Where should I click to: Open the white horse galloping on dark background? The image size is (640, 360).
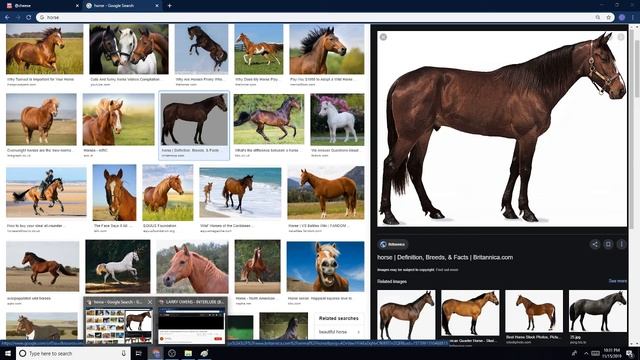(x=118, y=267)
